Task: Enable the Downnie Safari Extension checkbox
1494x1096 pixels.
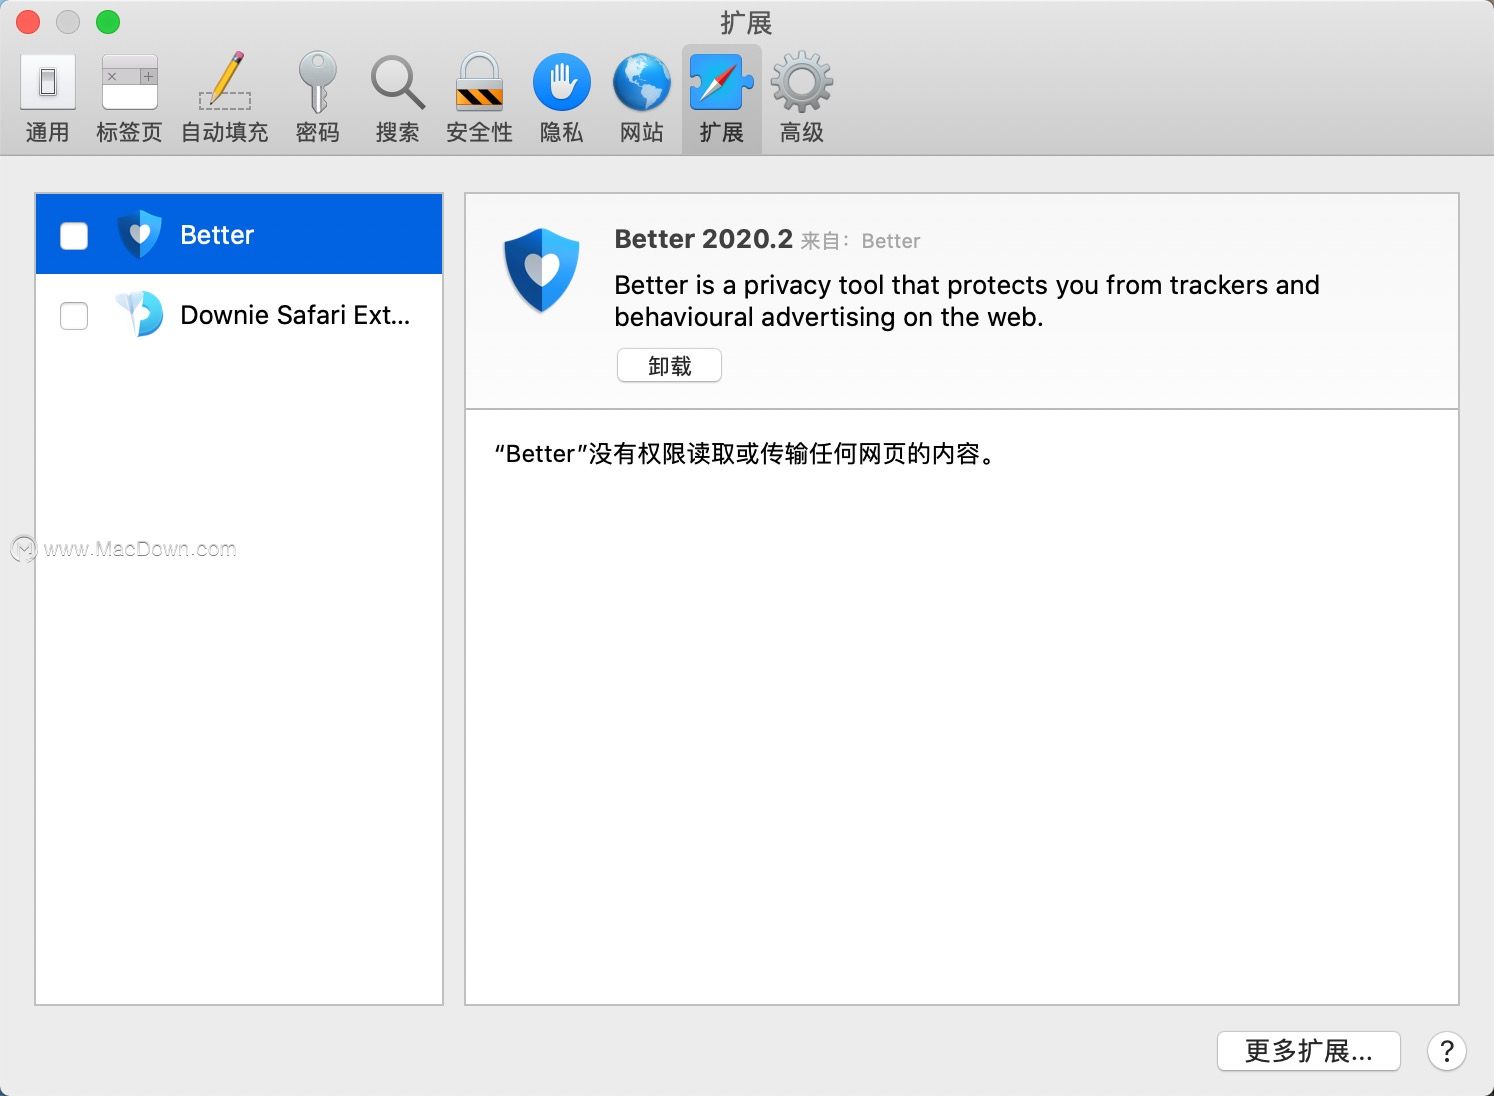Action: click(74, 316)
